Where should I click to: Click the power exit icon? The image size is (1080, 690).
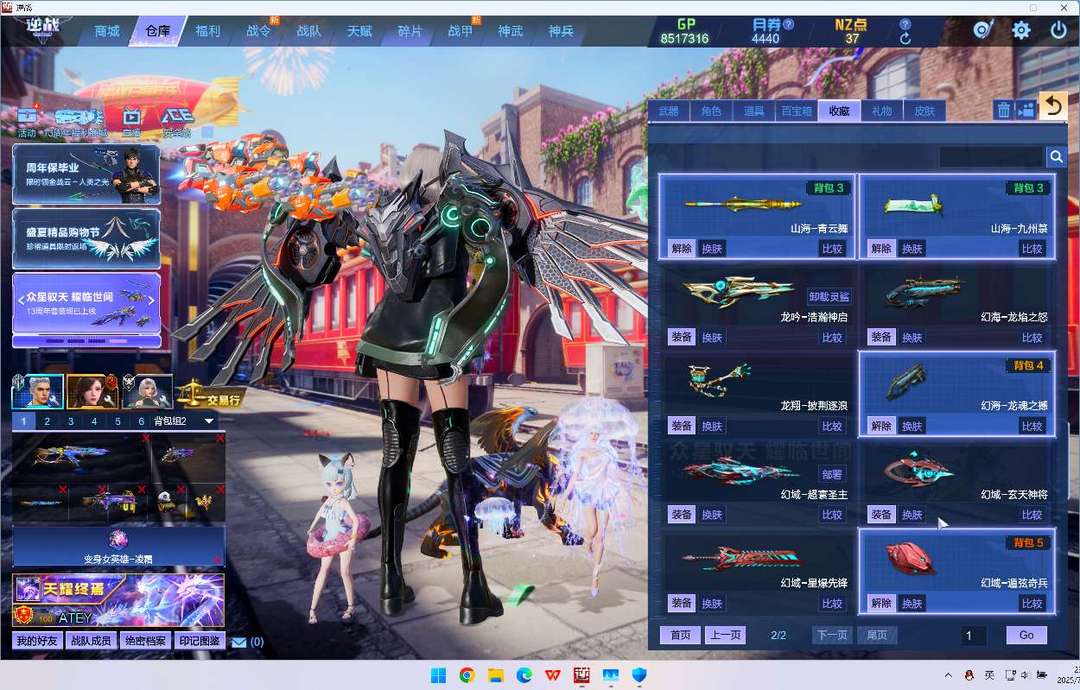(x=1059, y=30)
